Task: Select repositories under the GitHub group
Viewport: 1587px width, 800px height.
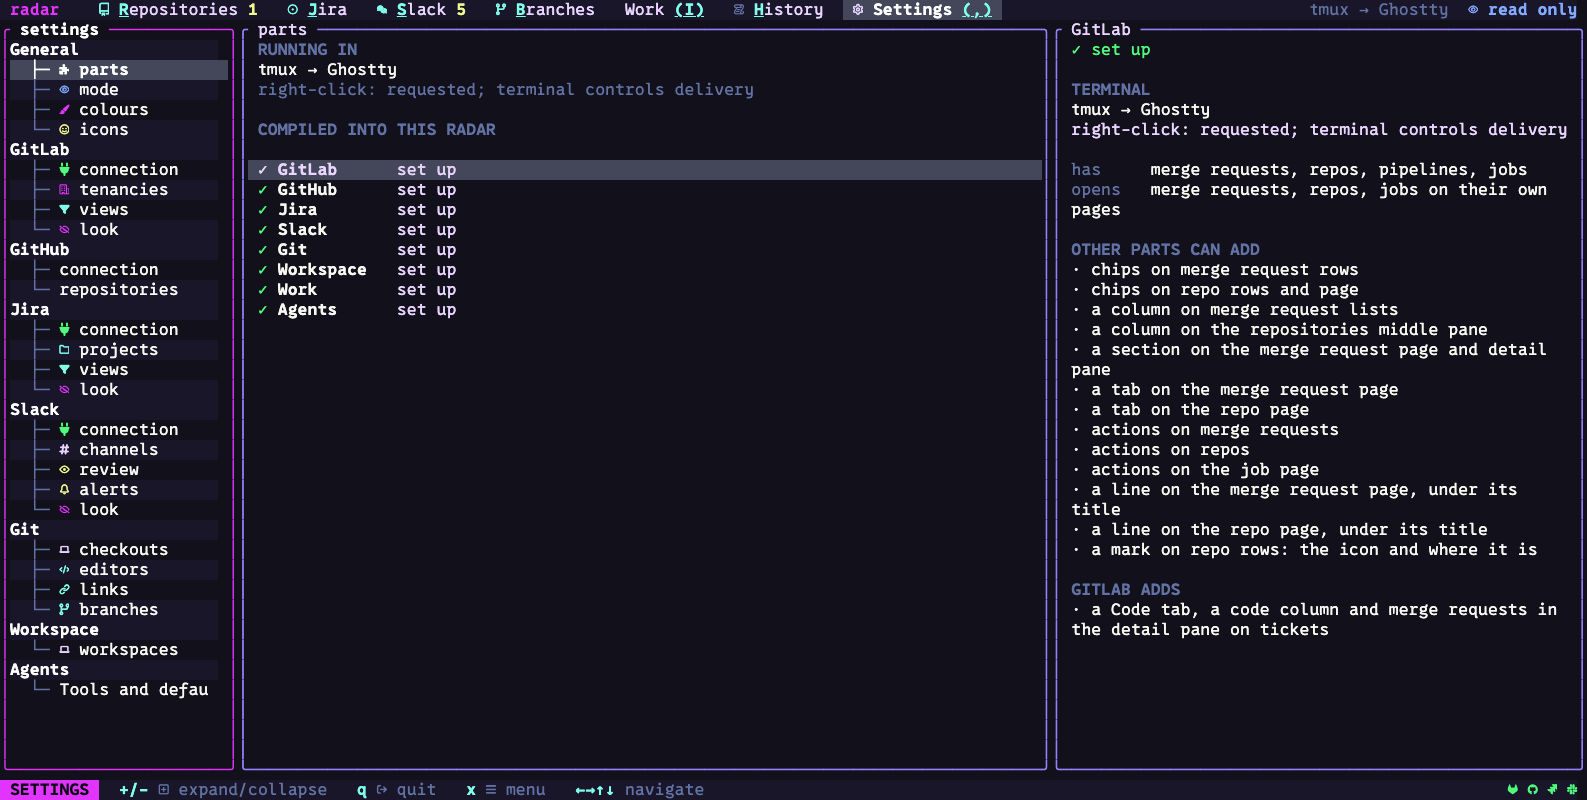Action: coord(118,290)
